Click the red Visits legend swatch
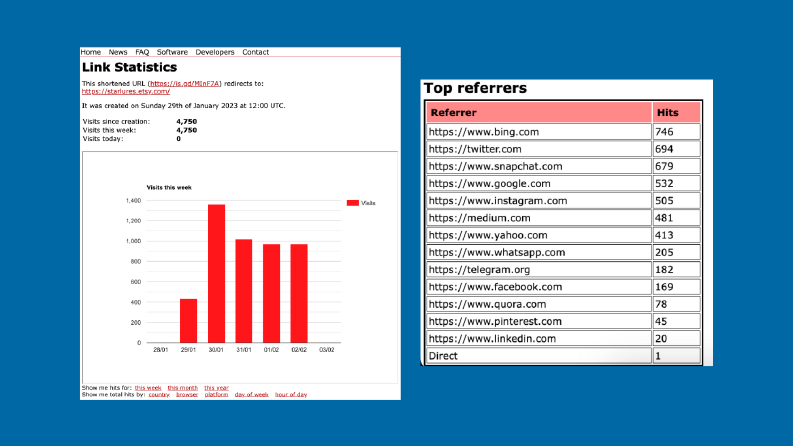The image size is (793, 446). click(353, 203)
